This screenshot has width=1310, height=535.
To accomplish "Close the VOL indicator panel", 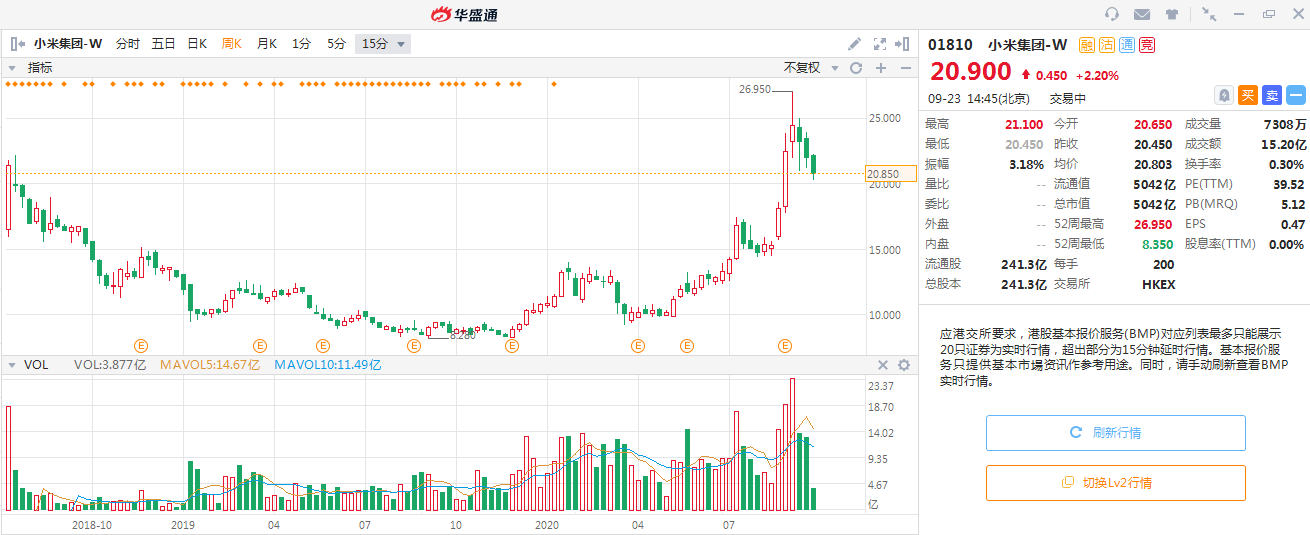I will 883,365.
